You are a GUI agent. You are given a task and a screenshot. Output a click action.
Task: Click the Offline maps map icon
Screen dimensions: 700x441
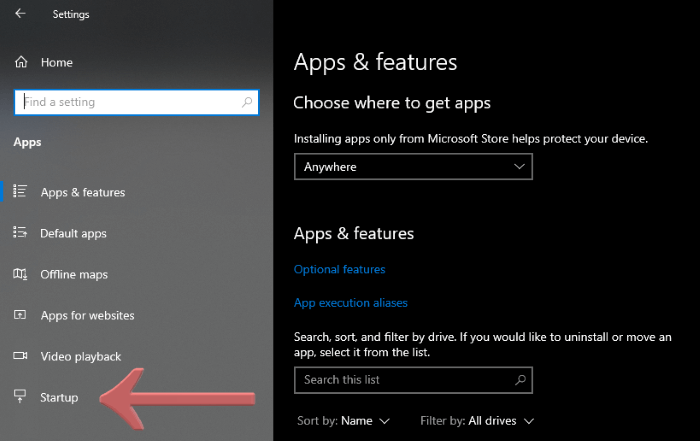20,274
